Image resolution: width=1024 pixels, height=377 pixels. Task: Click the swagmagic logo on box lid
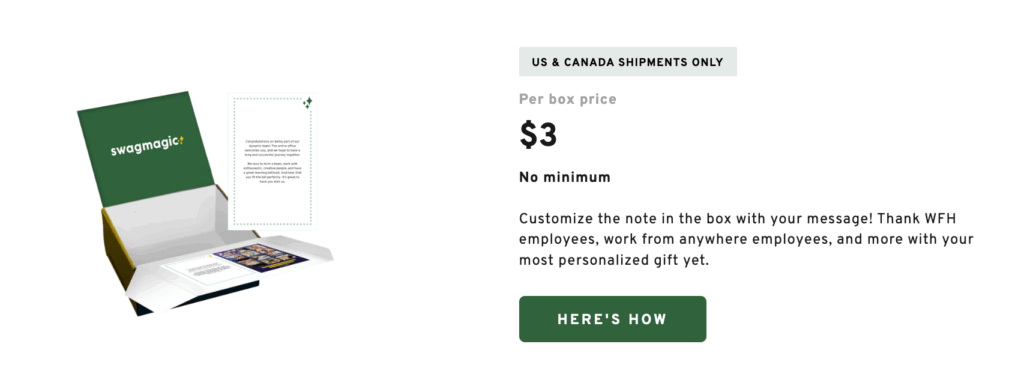[x=147, y=146]
